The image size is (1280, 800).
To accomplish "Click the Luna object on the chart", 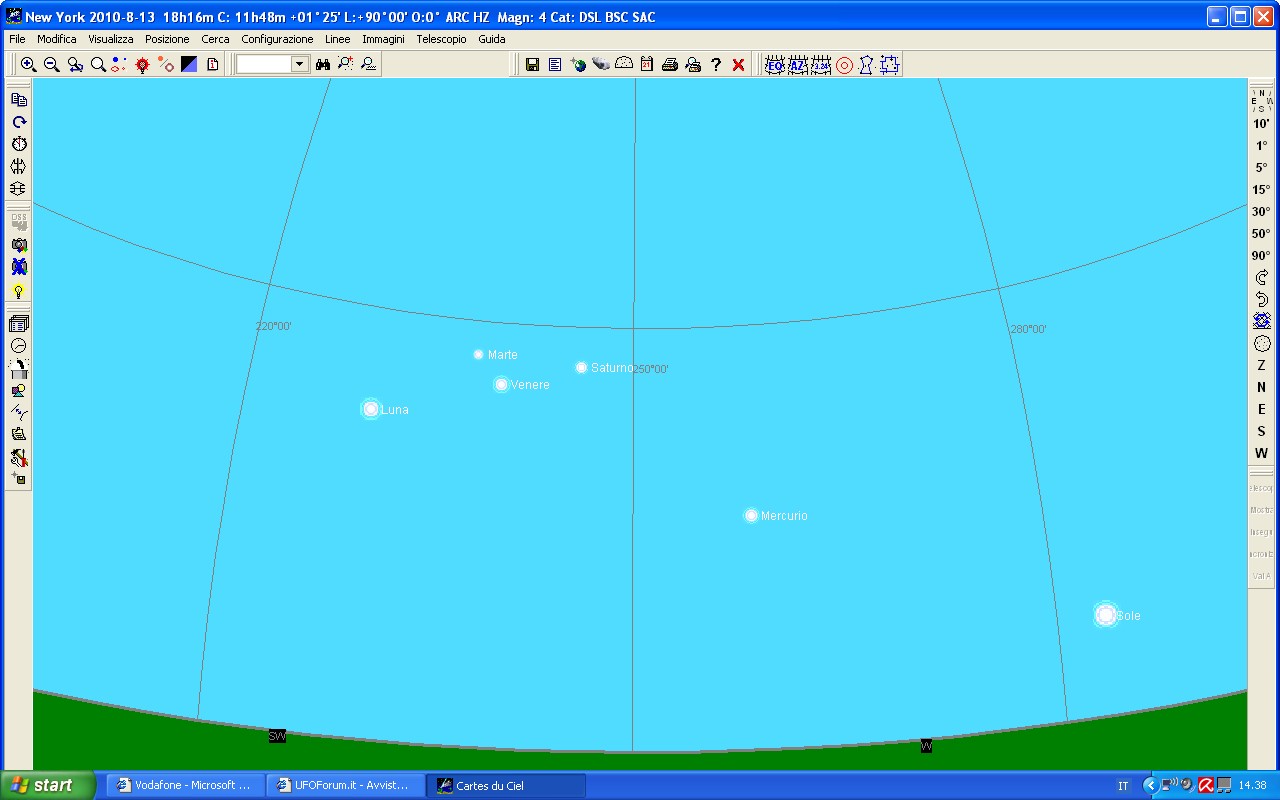I will (371, 409).
